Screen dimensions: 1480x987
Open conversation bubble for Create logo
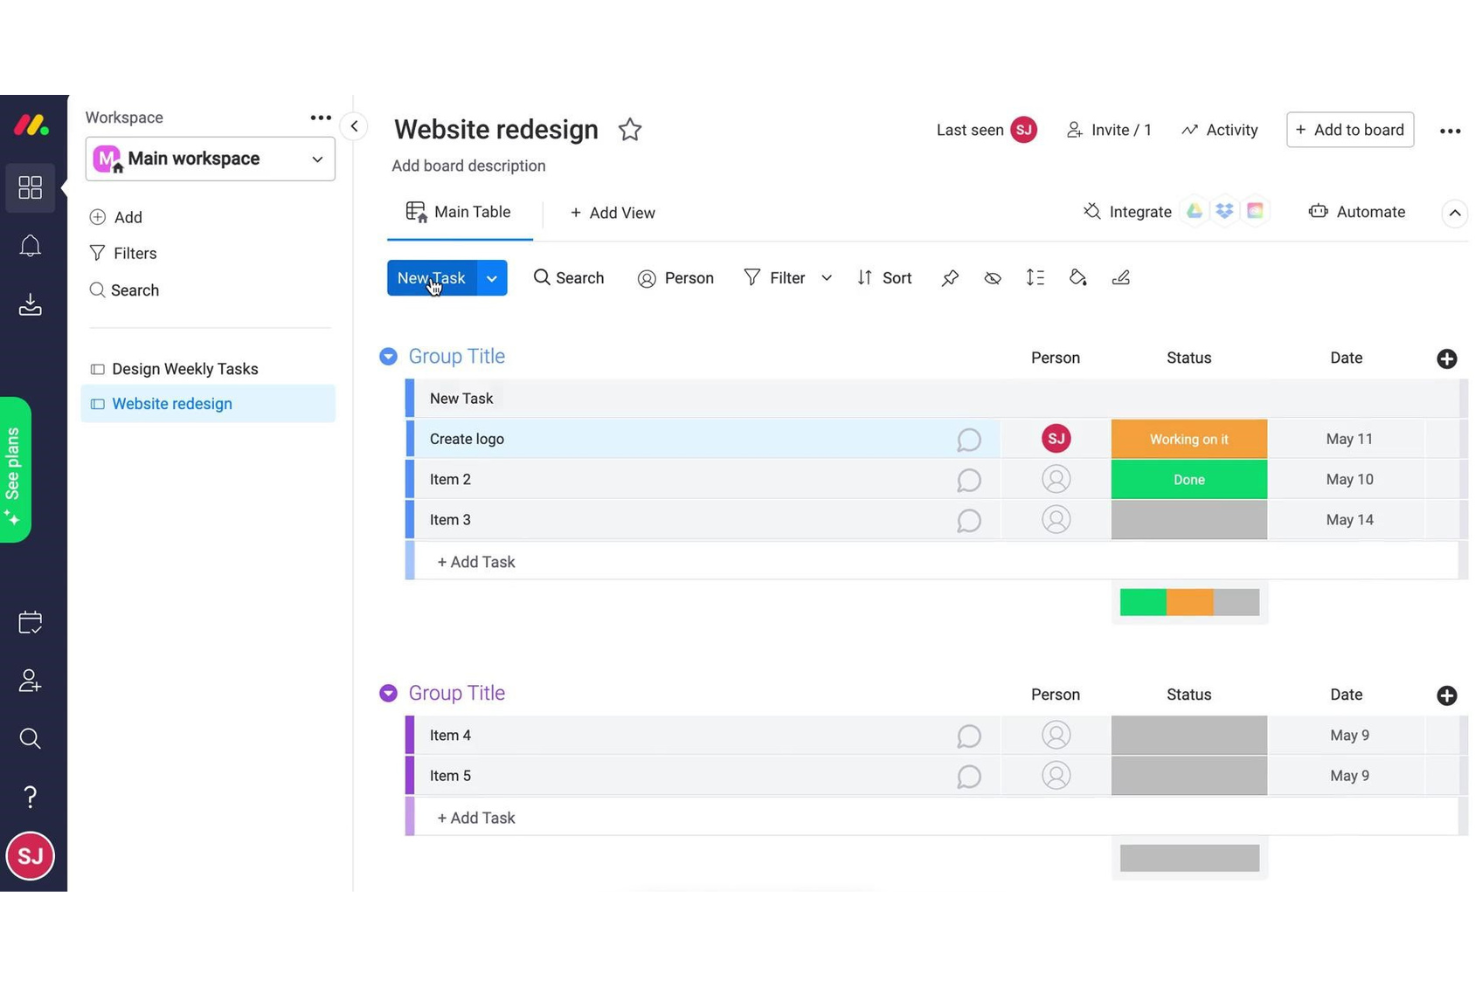968,440
